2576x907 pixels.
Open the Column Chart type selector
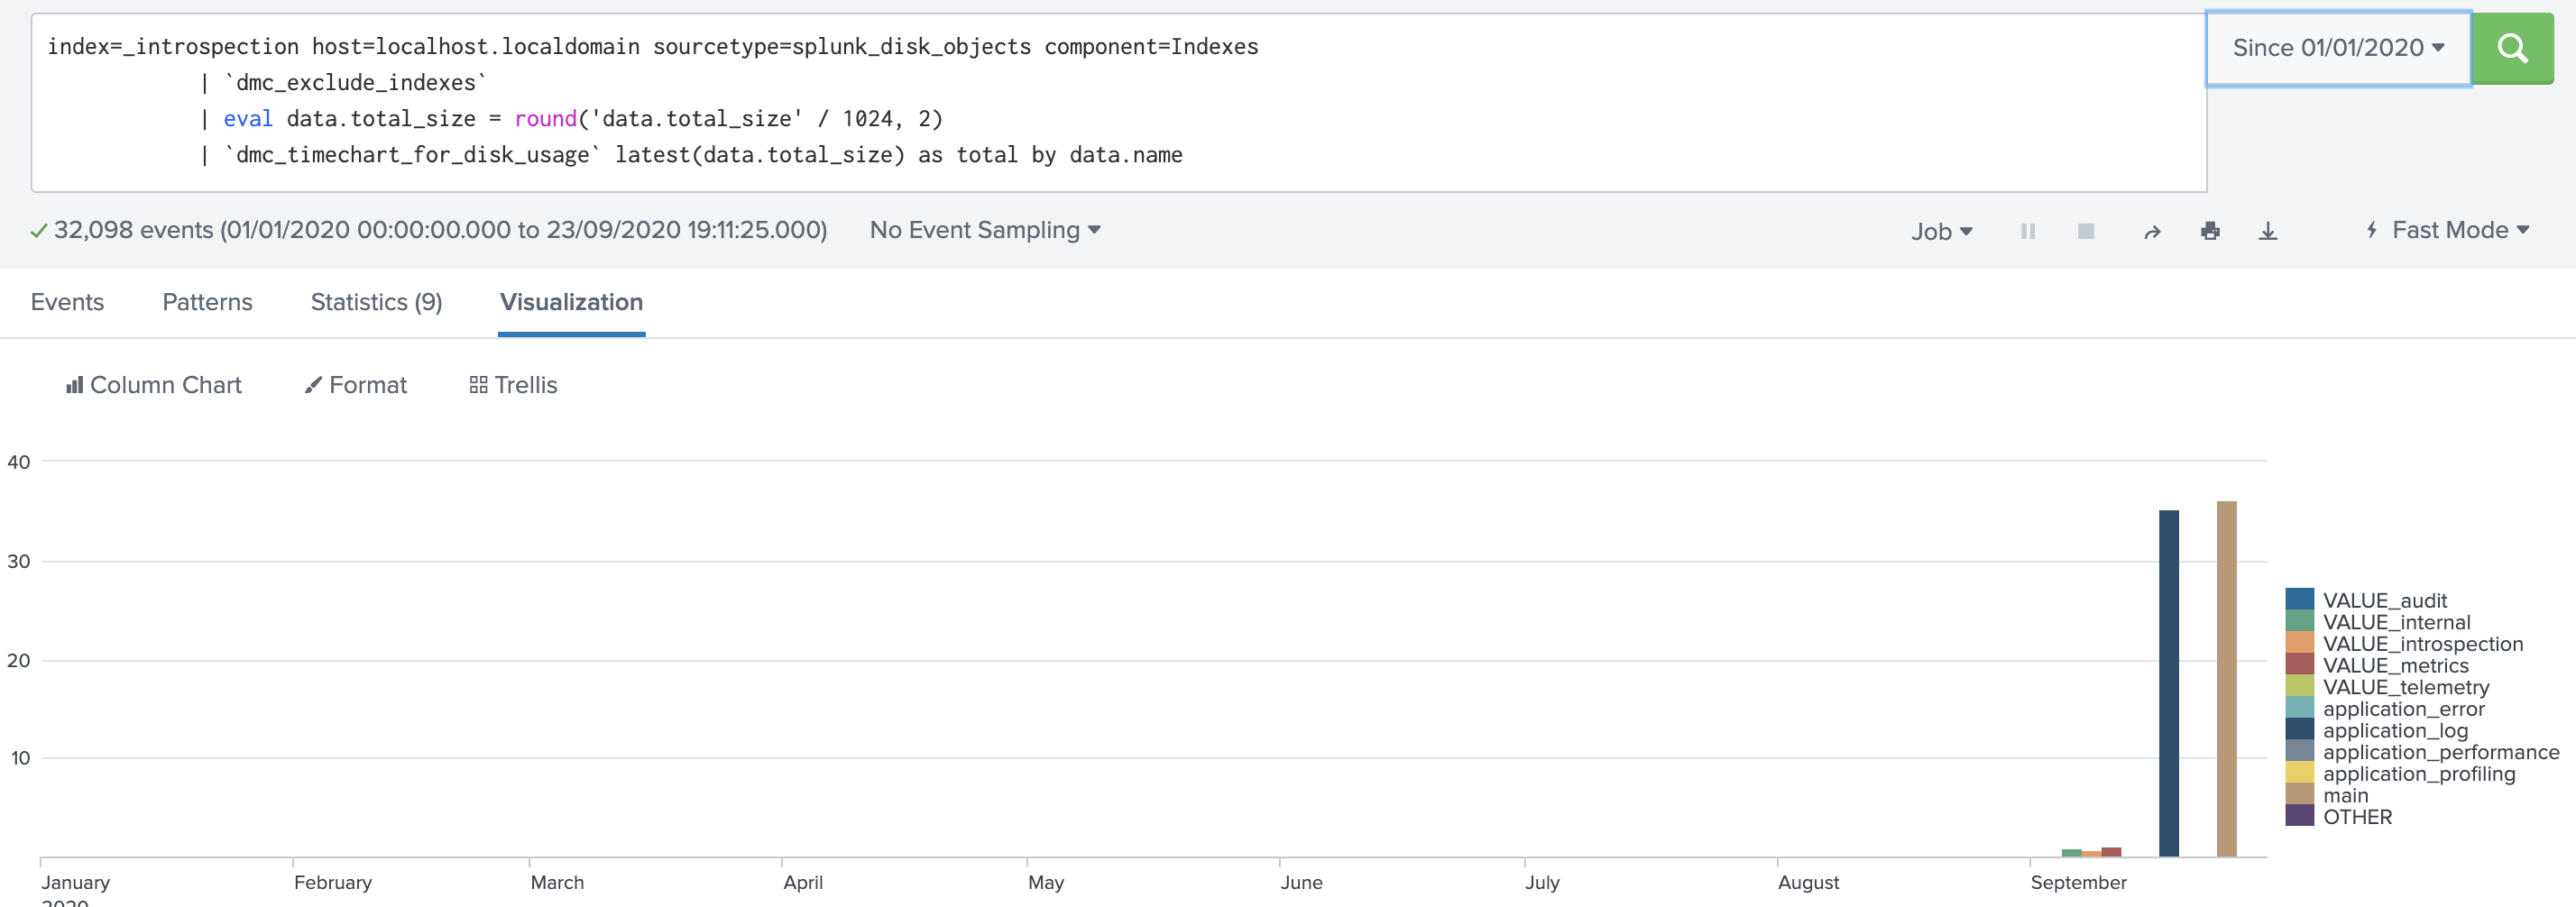(x=153, y=385)
